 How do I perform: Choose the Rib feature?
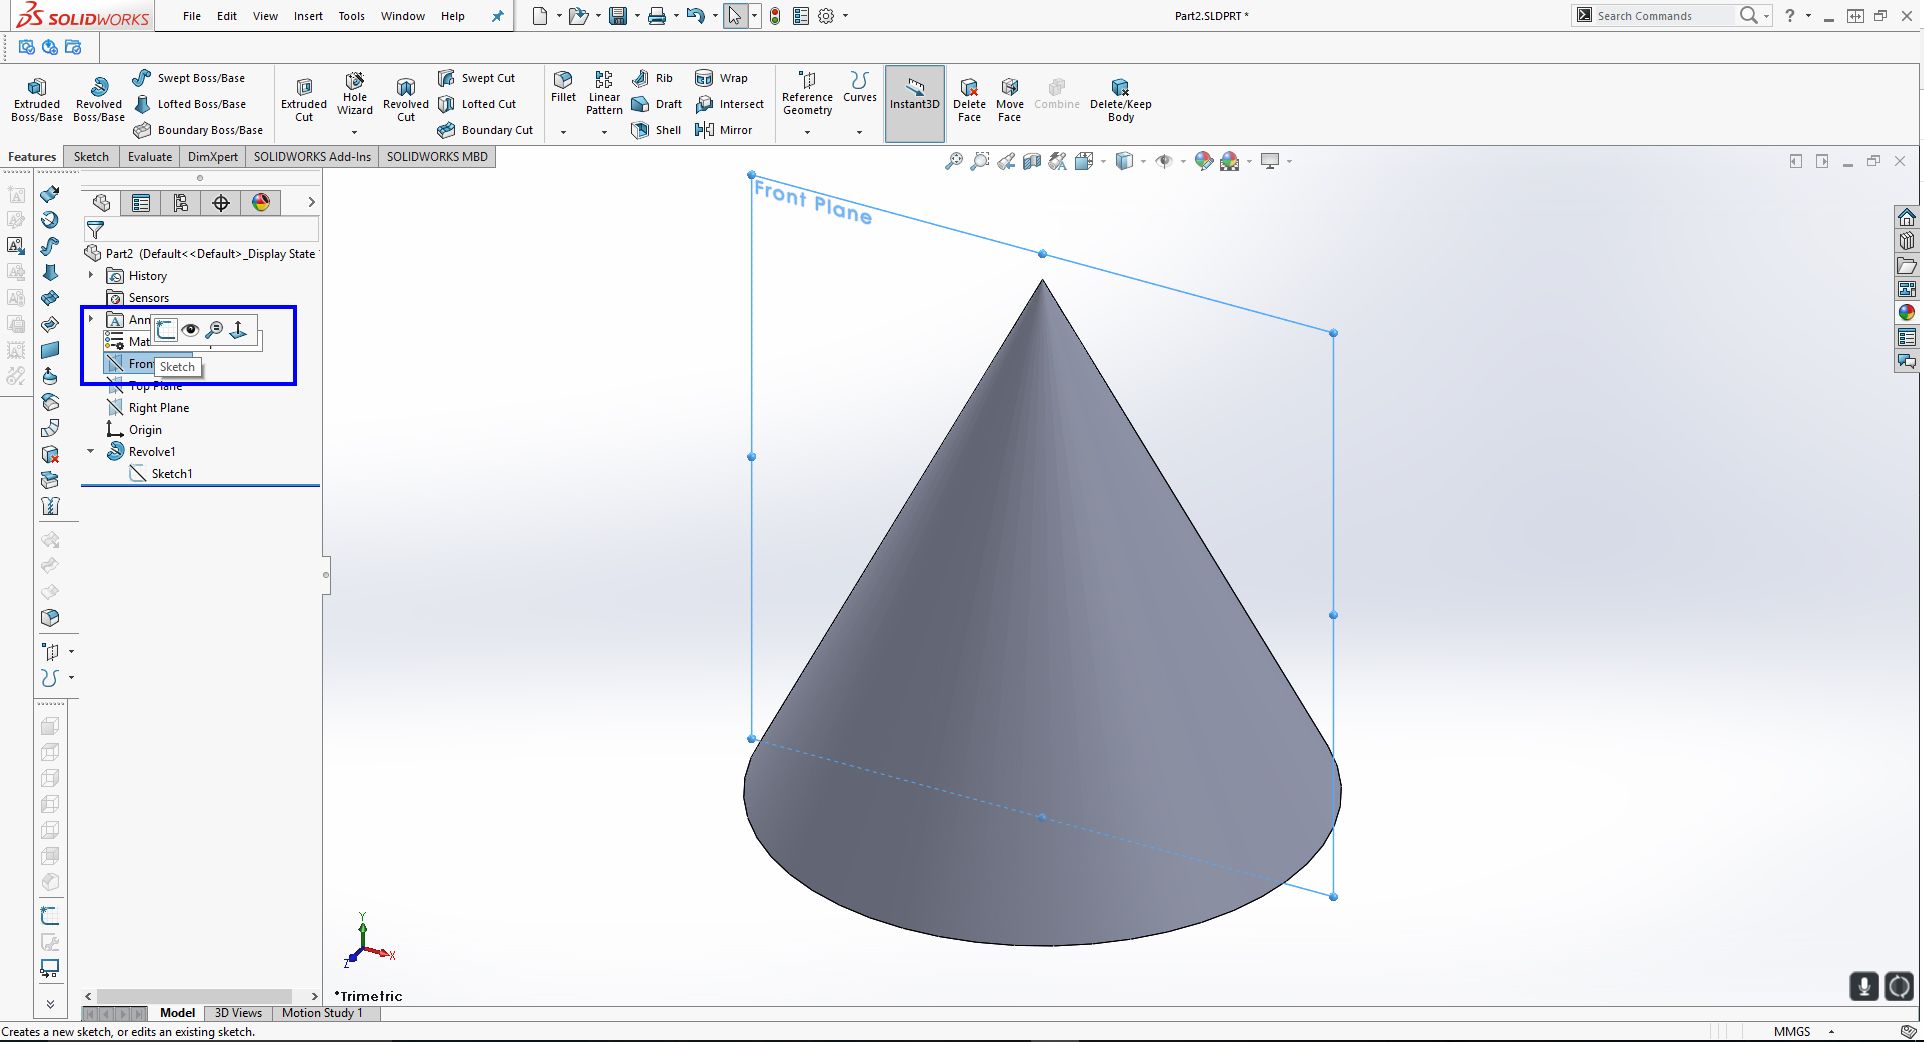(x=653, y=78)
